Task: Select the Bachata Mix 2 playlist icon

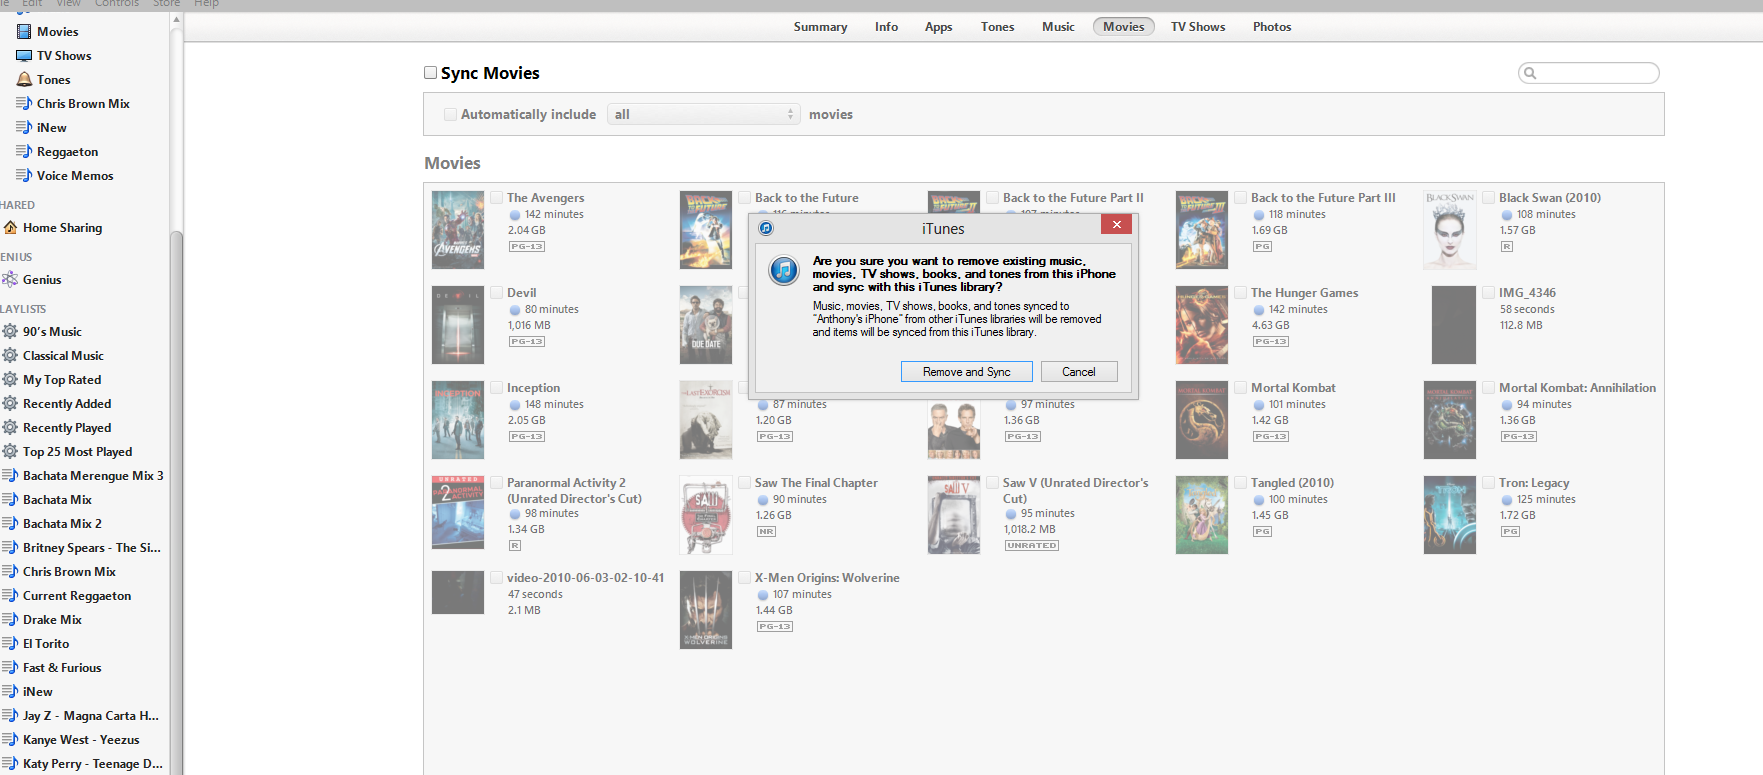Action: click(x=10, y=524)
